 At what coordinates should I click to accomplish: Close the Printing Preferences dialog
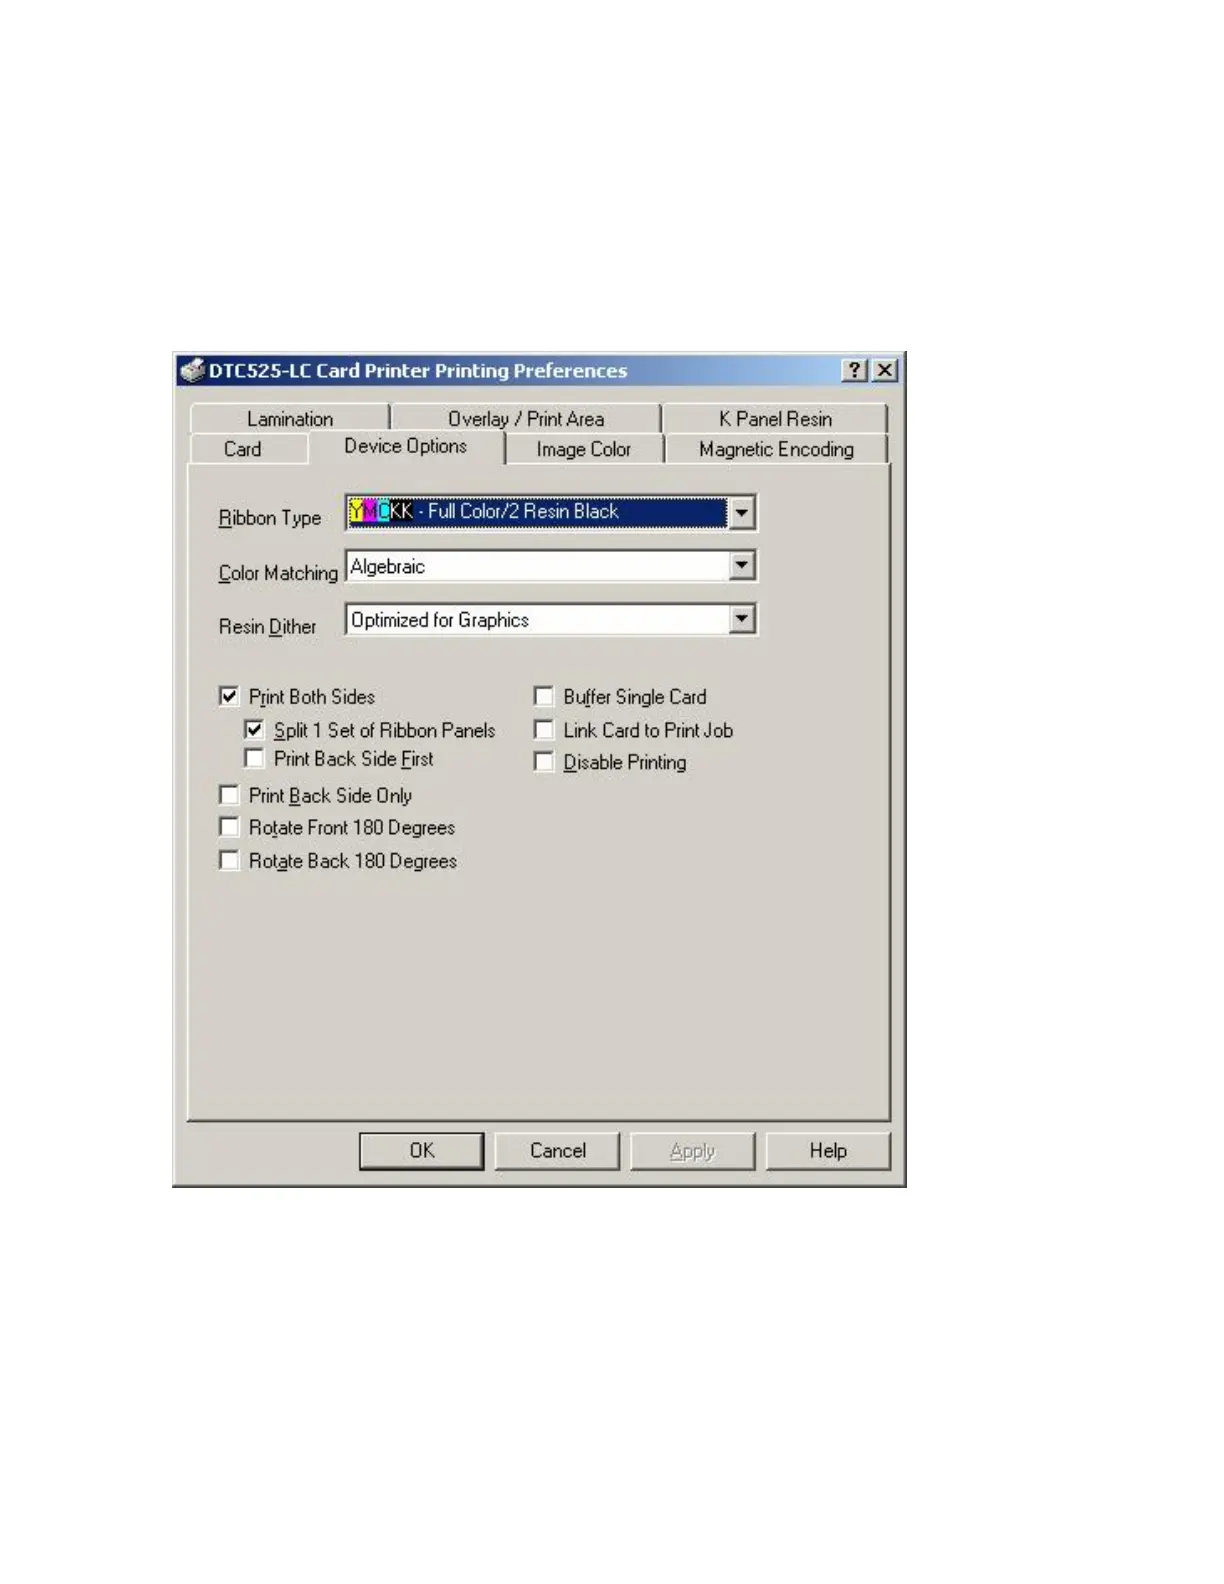tap(884, 370)
